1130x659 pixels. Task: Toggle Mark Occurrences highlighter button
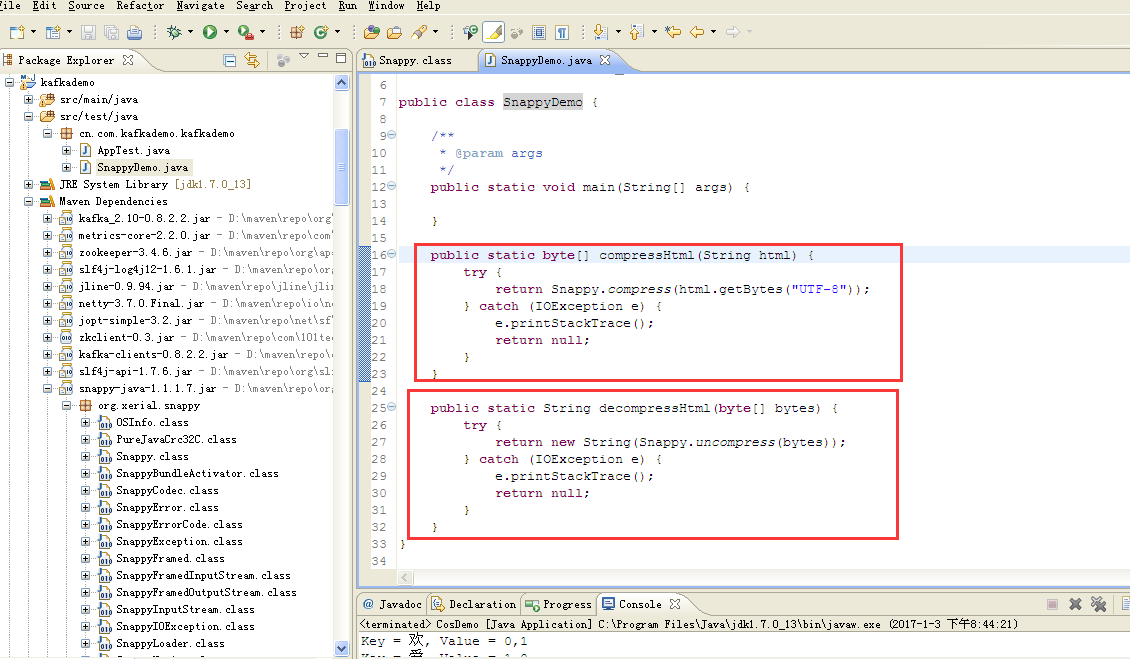click(493, 32)
